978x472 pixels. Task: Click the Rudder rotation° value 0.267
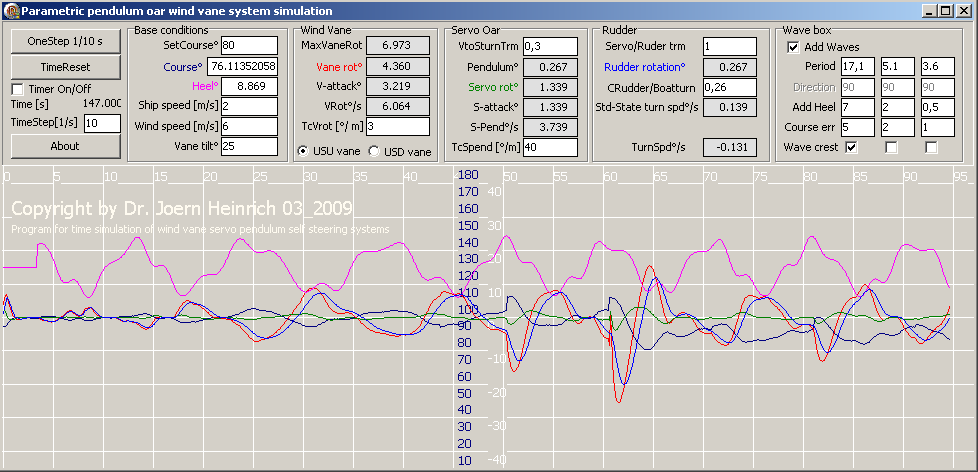(730, 67)
